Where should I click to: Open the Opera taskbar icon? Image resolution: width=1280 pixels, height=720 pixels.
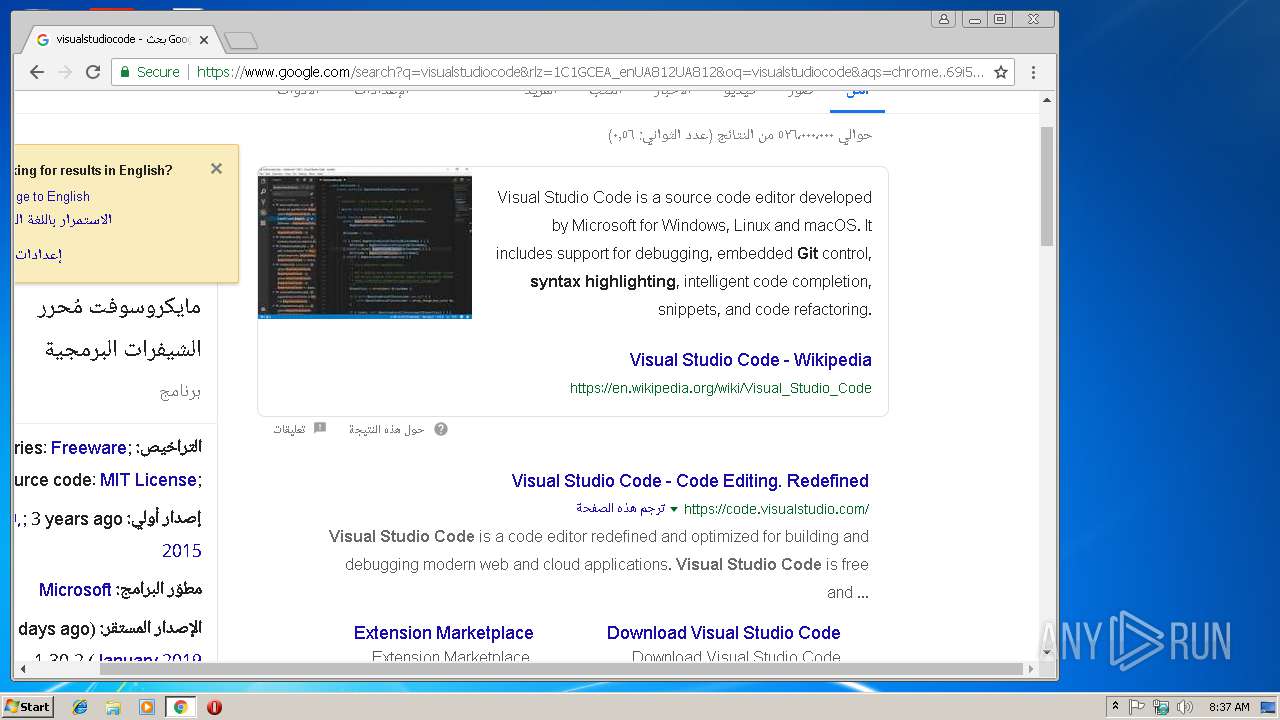214,707
